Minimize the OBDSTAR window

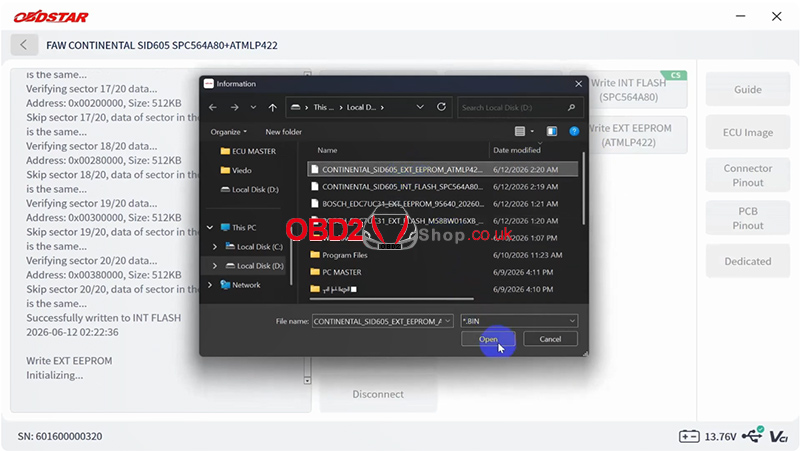pos(740,16)
